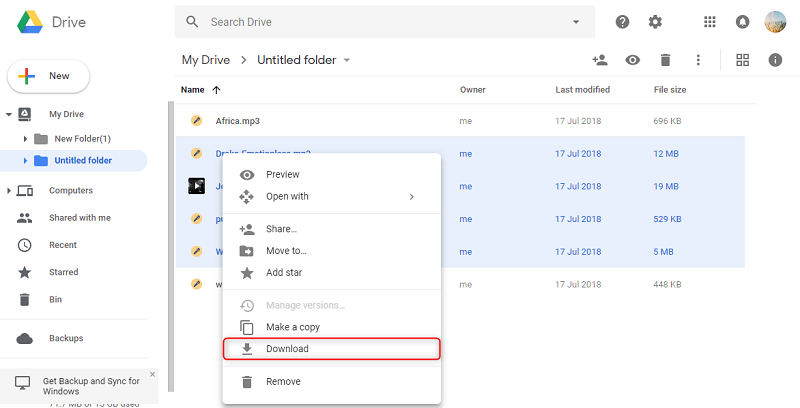Click the 696 KB file size cell
This screenshot has width=800, height=408.
click(667, 121)
